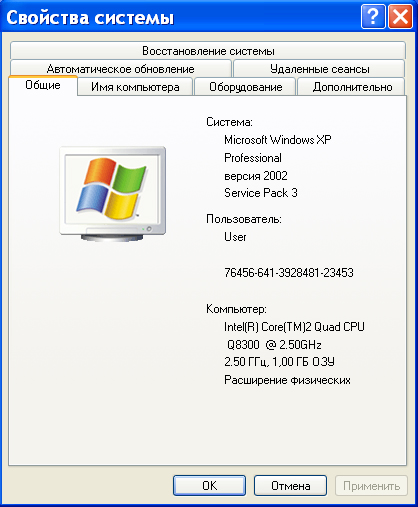Confirm with the OK button
The height and width of the screenshot is (507, 418).
(x=209, y=486)
